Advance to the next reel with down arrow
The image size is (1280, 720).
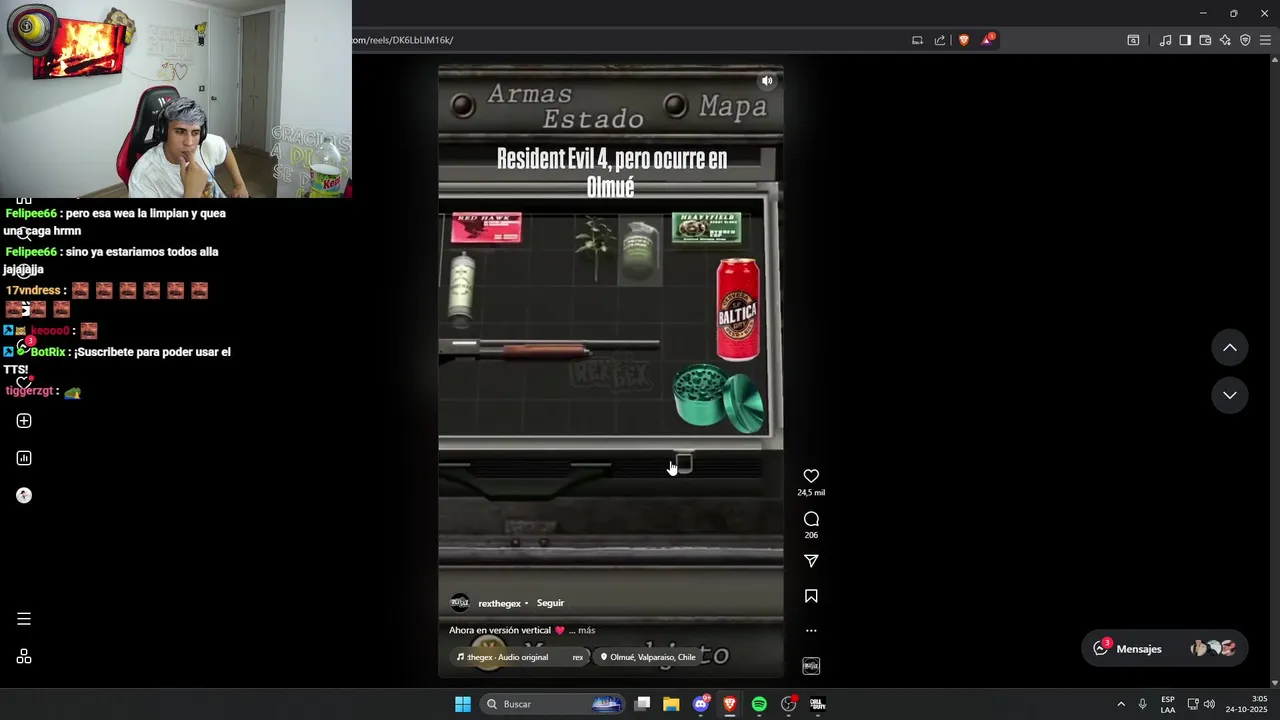click(x=1230, y=395)
